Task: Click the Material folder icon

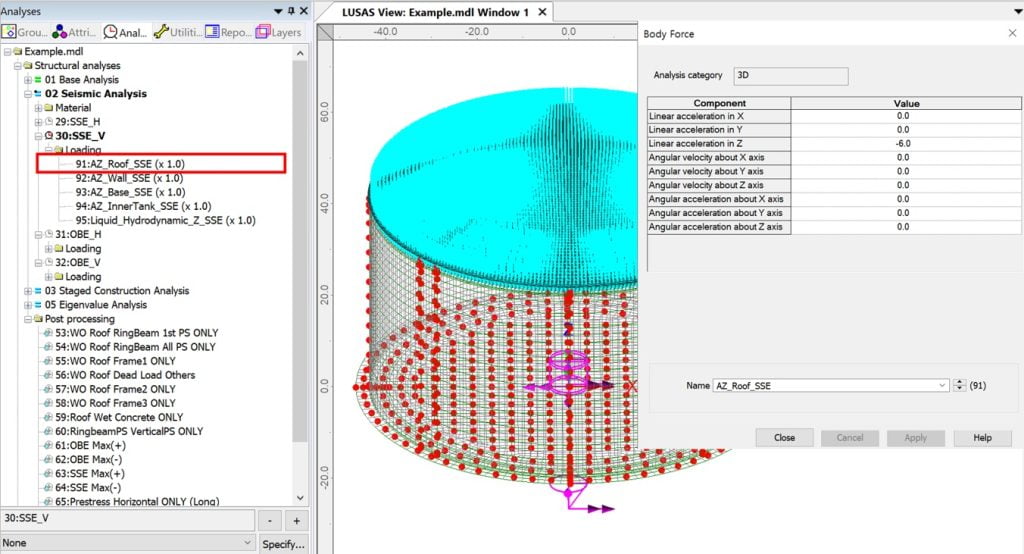Action: click(x=48, y=107)
